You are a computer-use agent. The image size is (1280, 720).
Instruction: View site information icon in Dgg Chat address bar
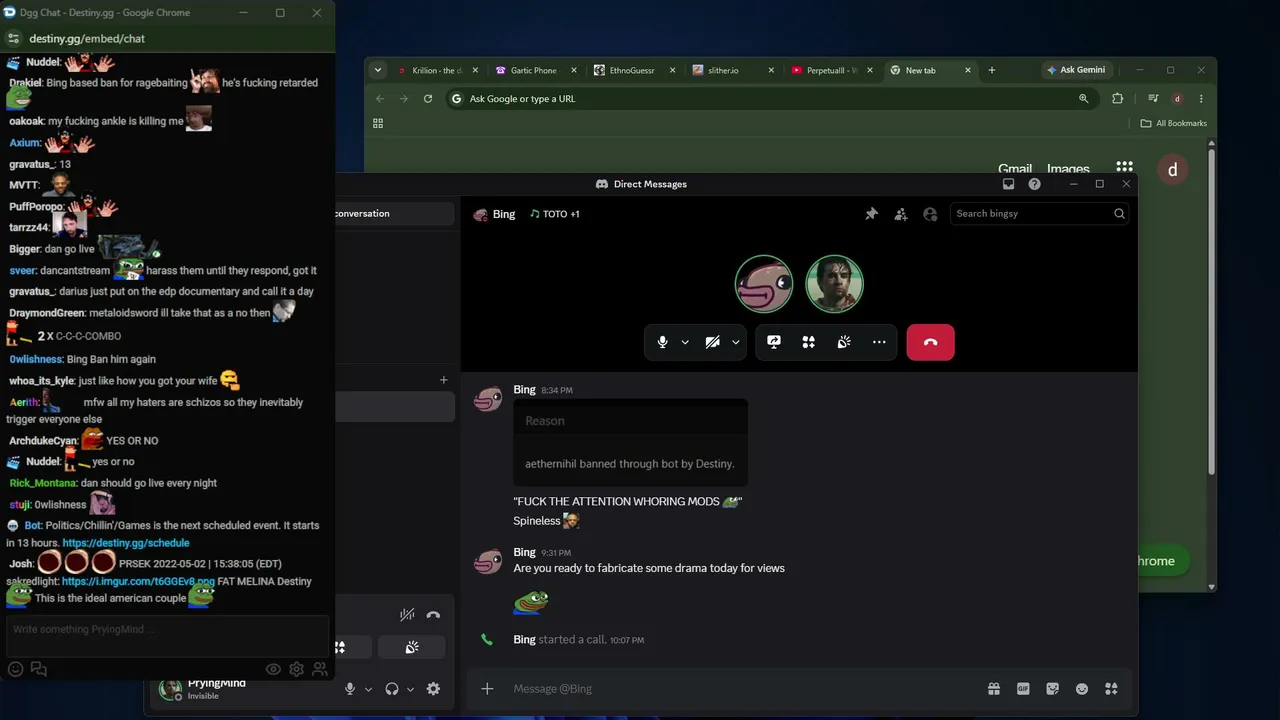13,39
